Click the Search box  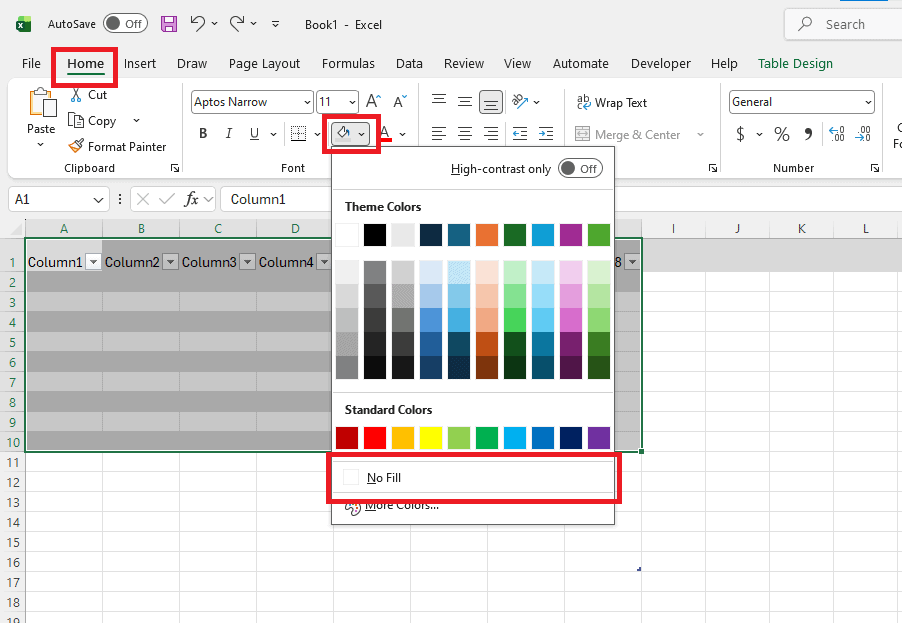pyautogui.click(x=844, y=24)
